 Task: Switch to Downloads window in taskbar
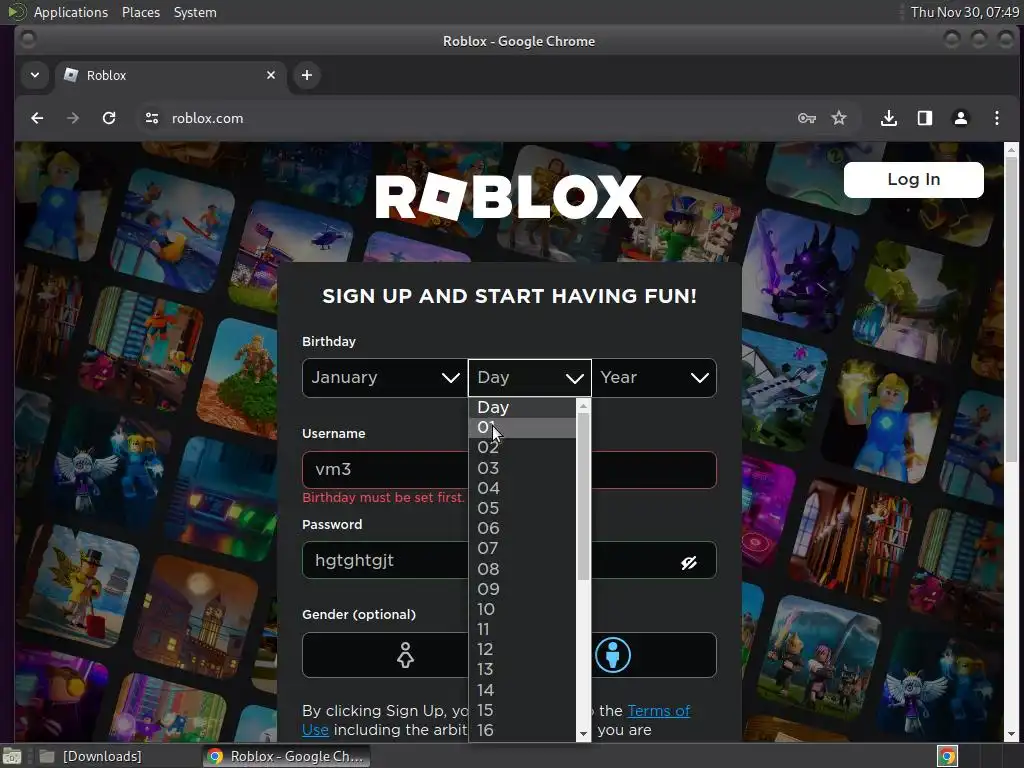pyautogui.click(x=91, y=756)
